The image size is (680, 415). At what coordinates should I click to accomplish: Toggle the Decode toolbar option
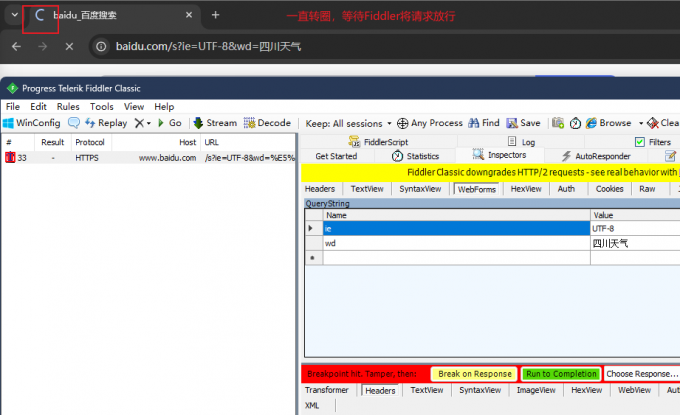point(267,123)
